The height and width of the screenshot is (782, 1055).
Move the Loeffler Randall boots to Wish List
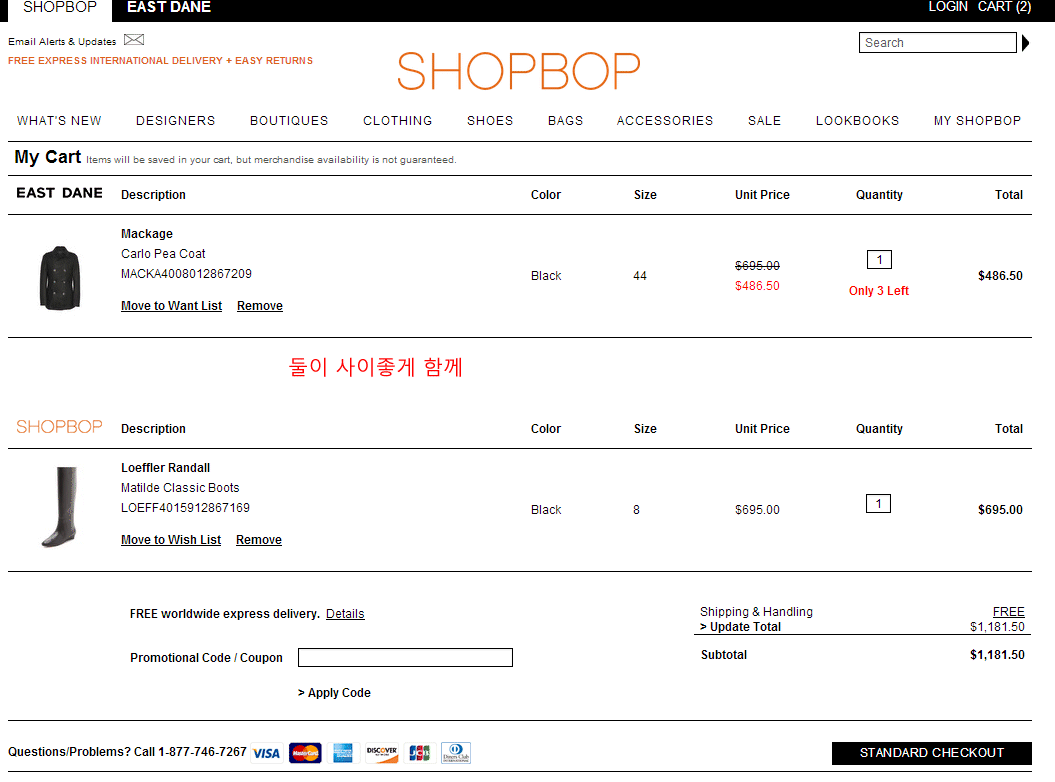(x=171, y=540)
